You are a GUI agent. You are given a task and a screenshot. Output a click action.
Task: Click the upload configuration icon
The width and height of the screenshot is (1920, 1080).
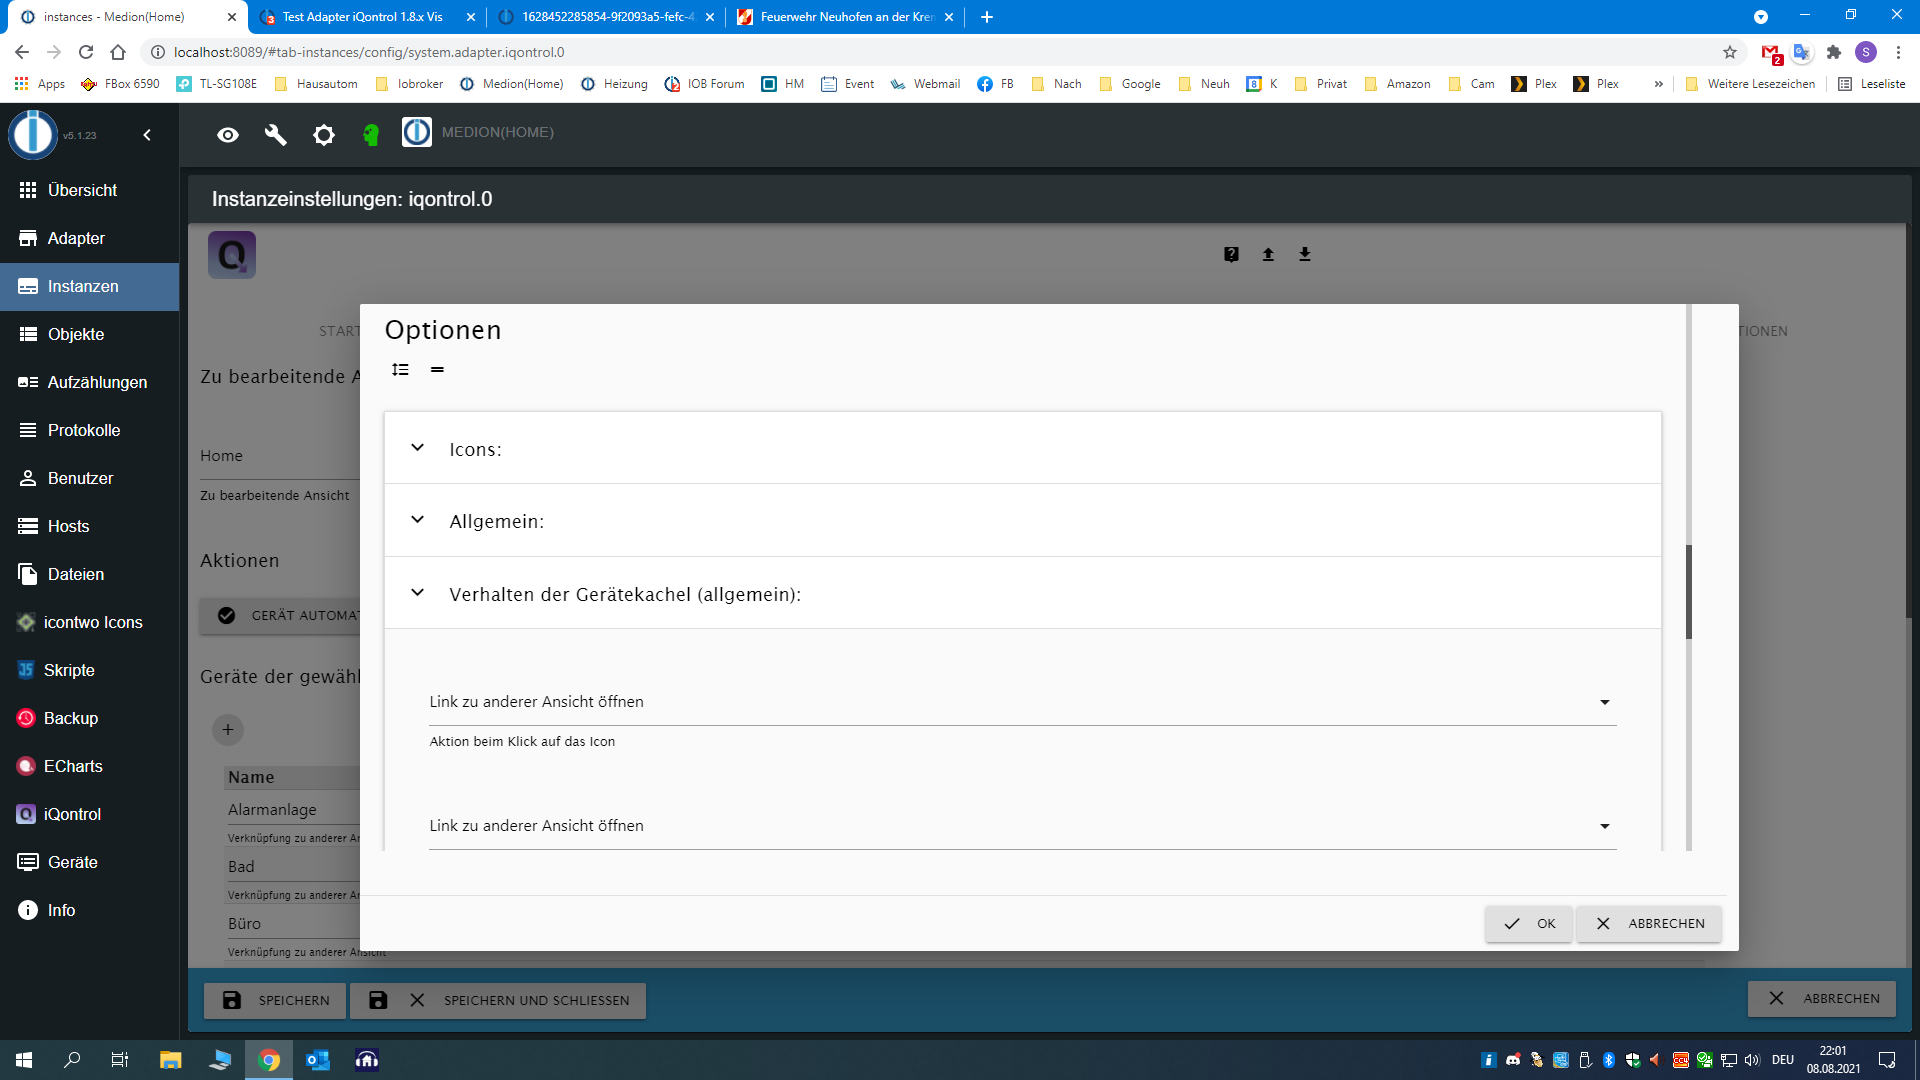tap(1268, 254)
